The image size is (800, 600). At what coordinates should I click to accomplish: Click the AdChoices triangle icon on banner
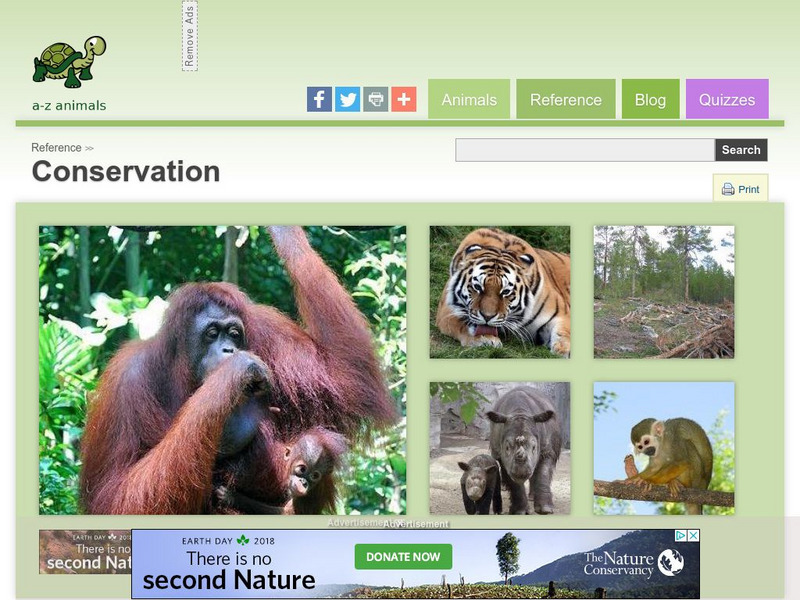[x=681, y=536]
